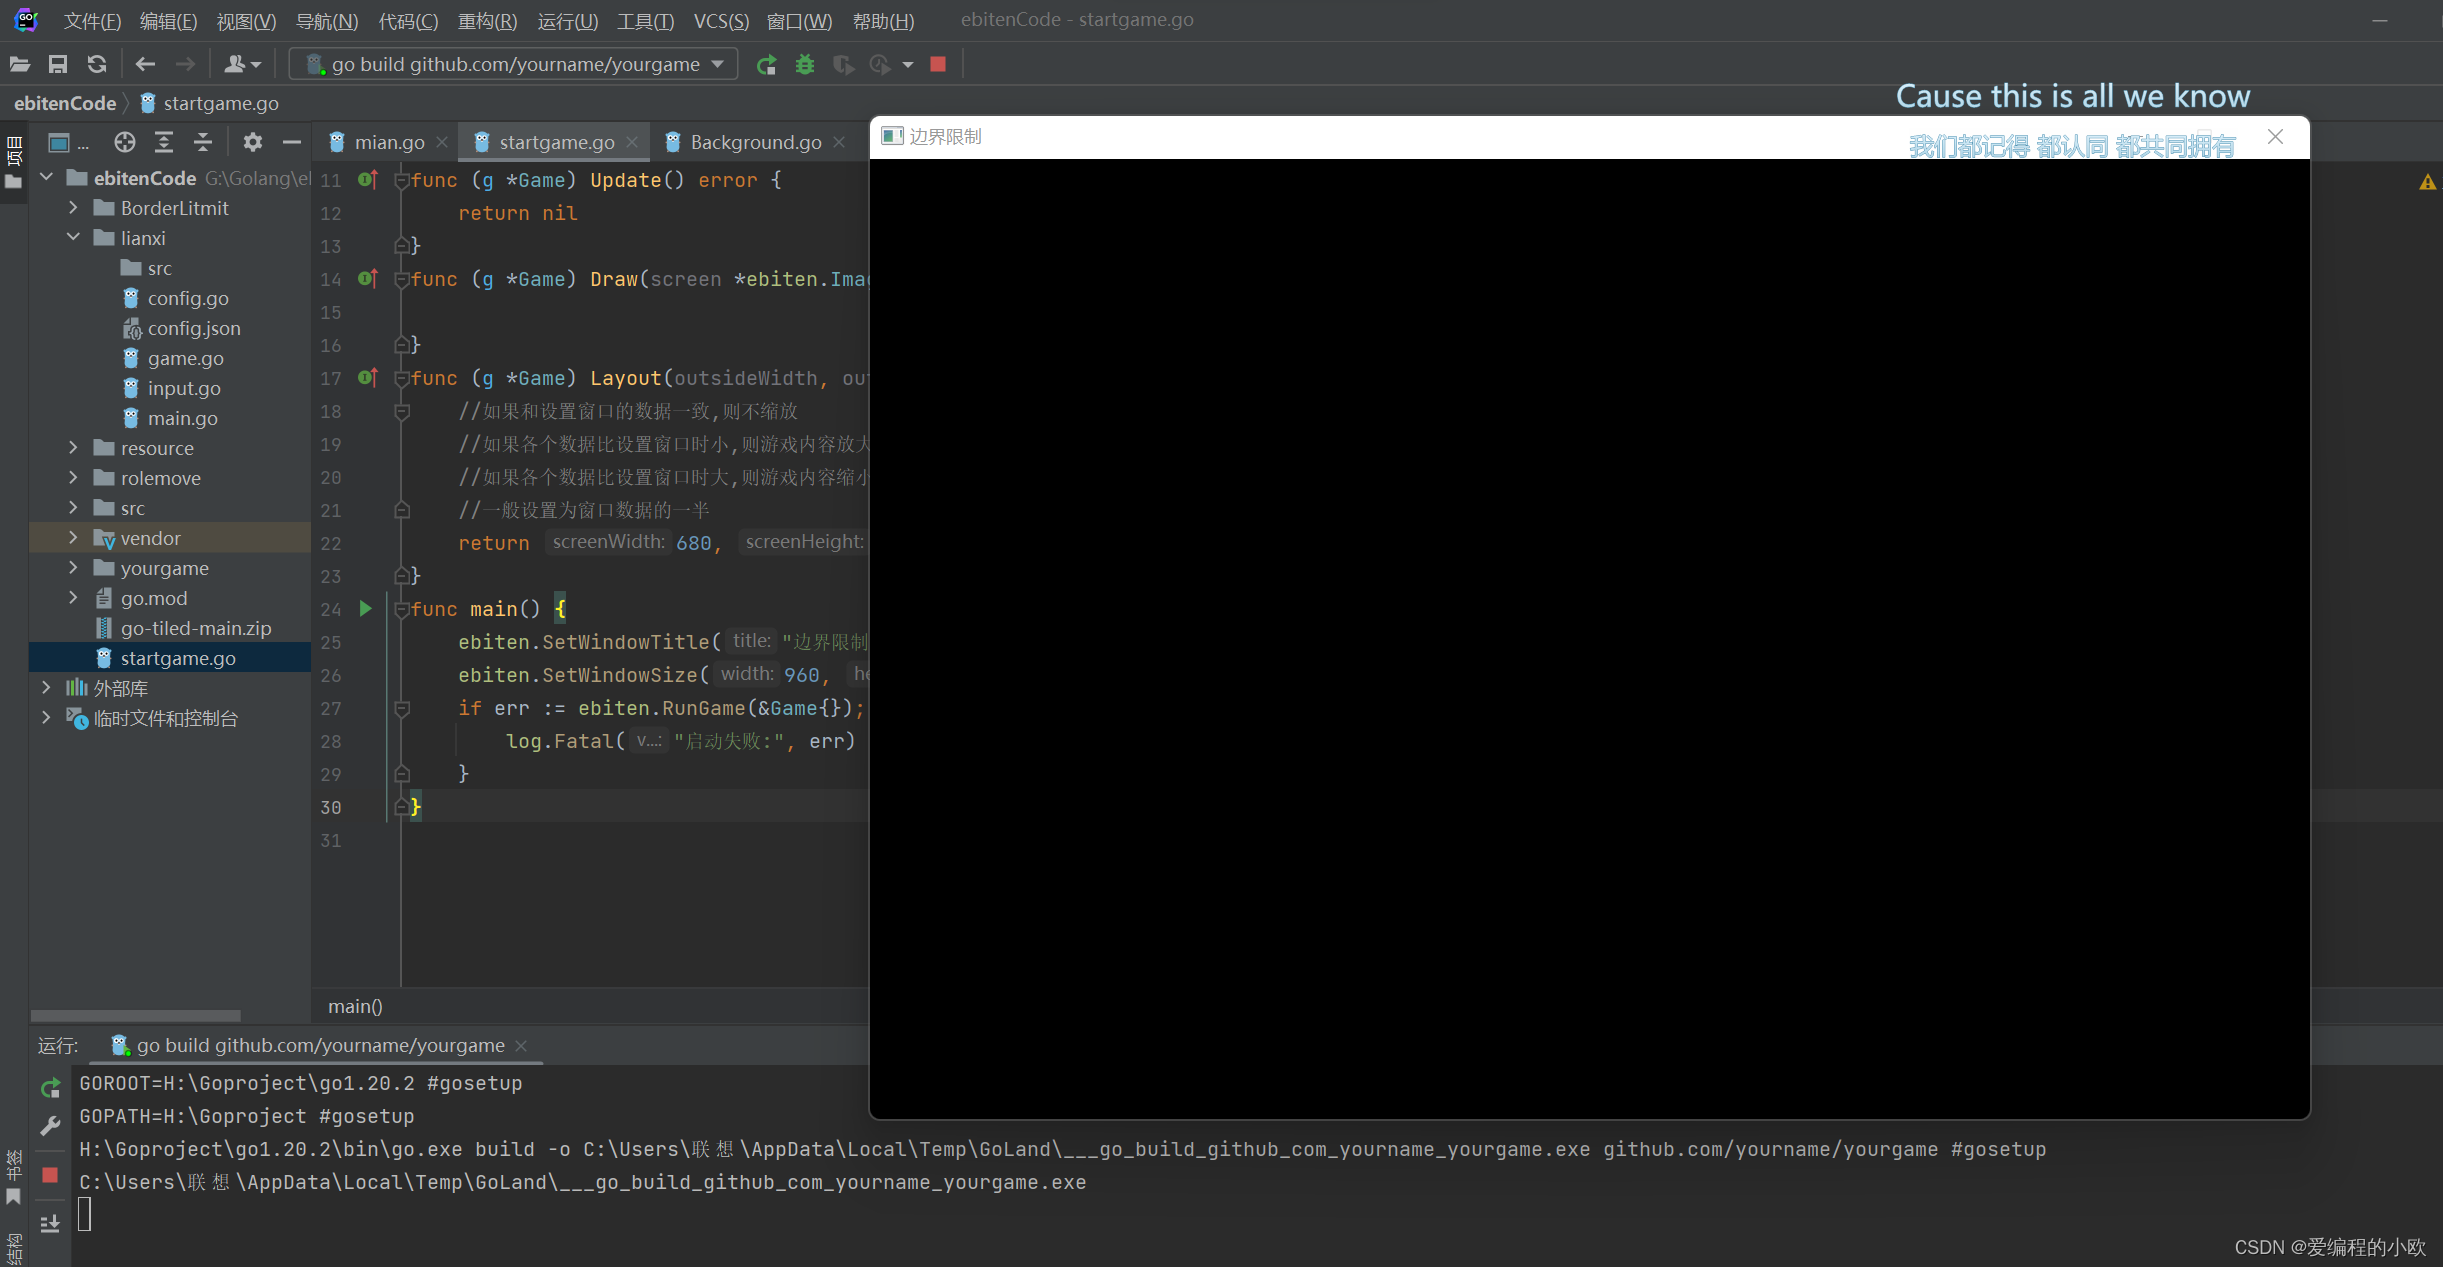Select go.mod in project tree
2443x1267 pixels.
click(x=154, y=598)
